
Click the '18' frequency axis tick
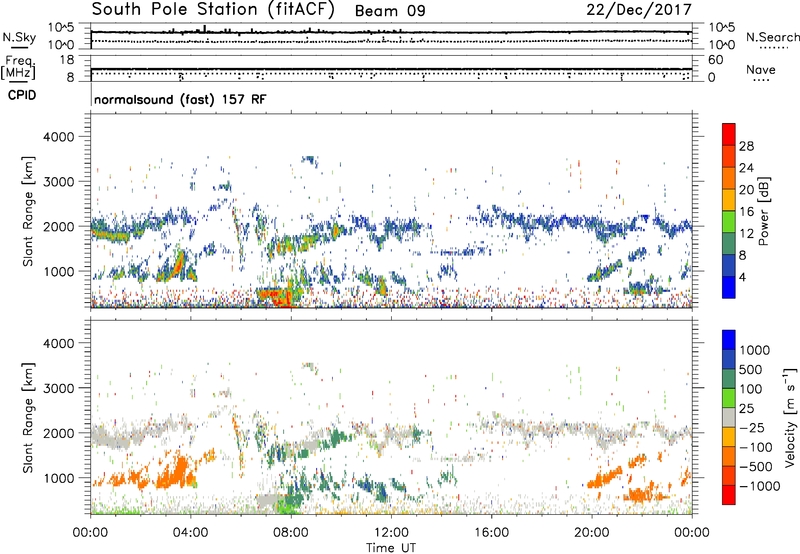point(67,60)
